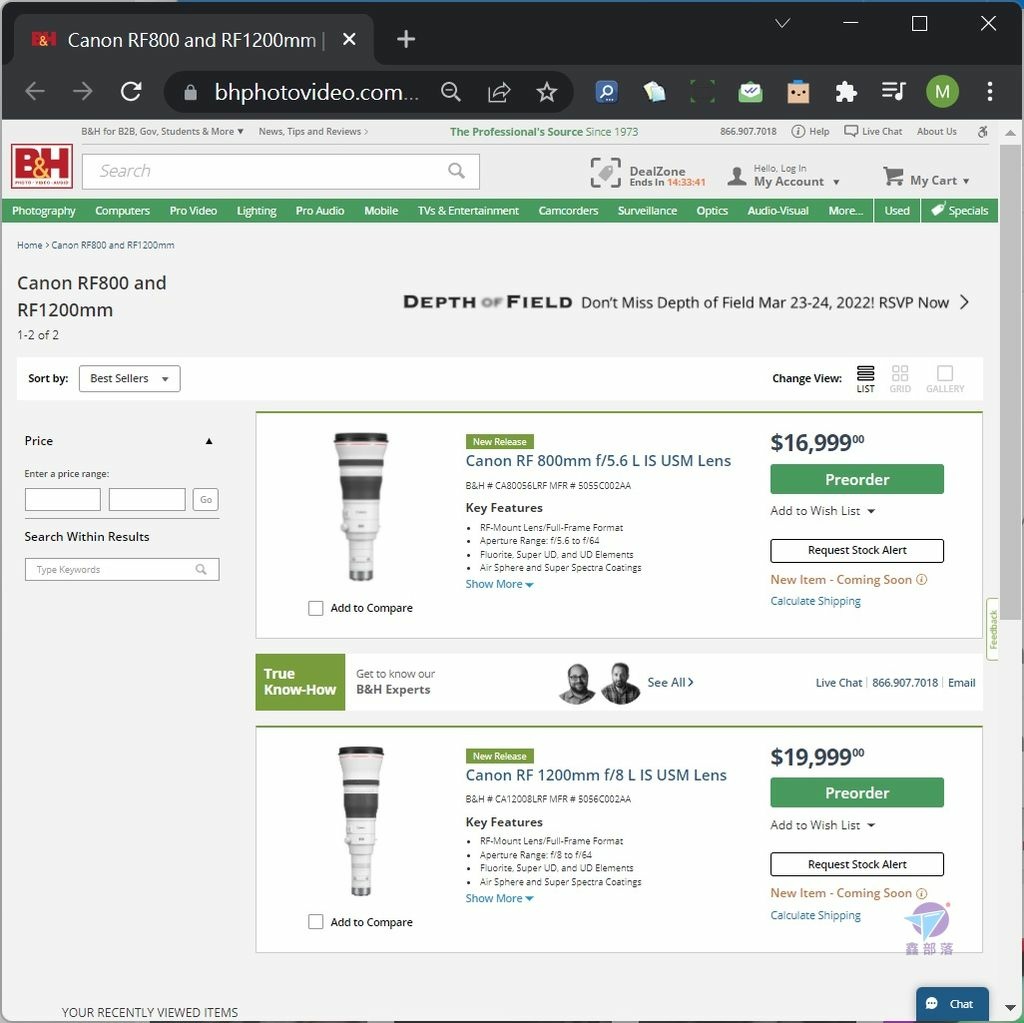Click the browser back arrow
Image resolution: width=1024 pixels, height=1023 pixels.
point(35,91)
